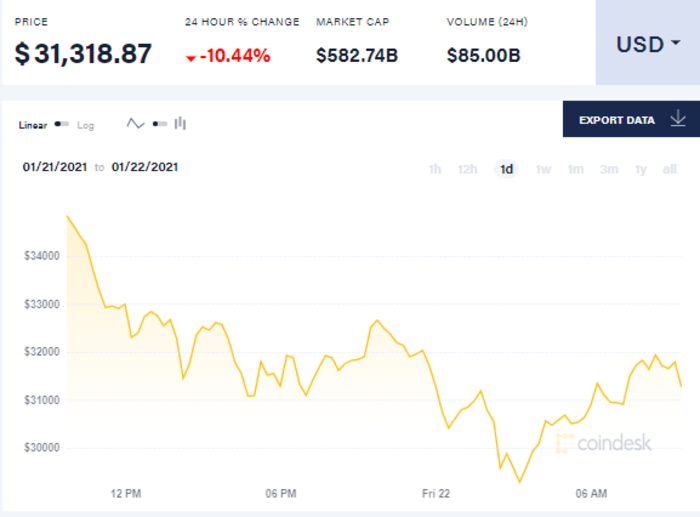Click the download arrow icon
Screen dimensions: 700x517
tap(677, 120)
